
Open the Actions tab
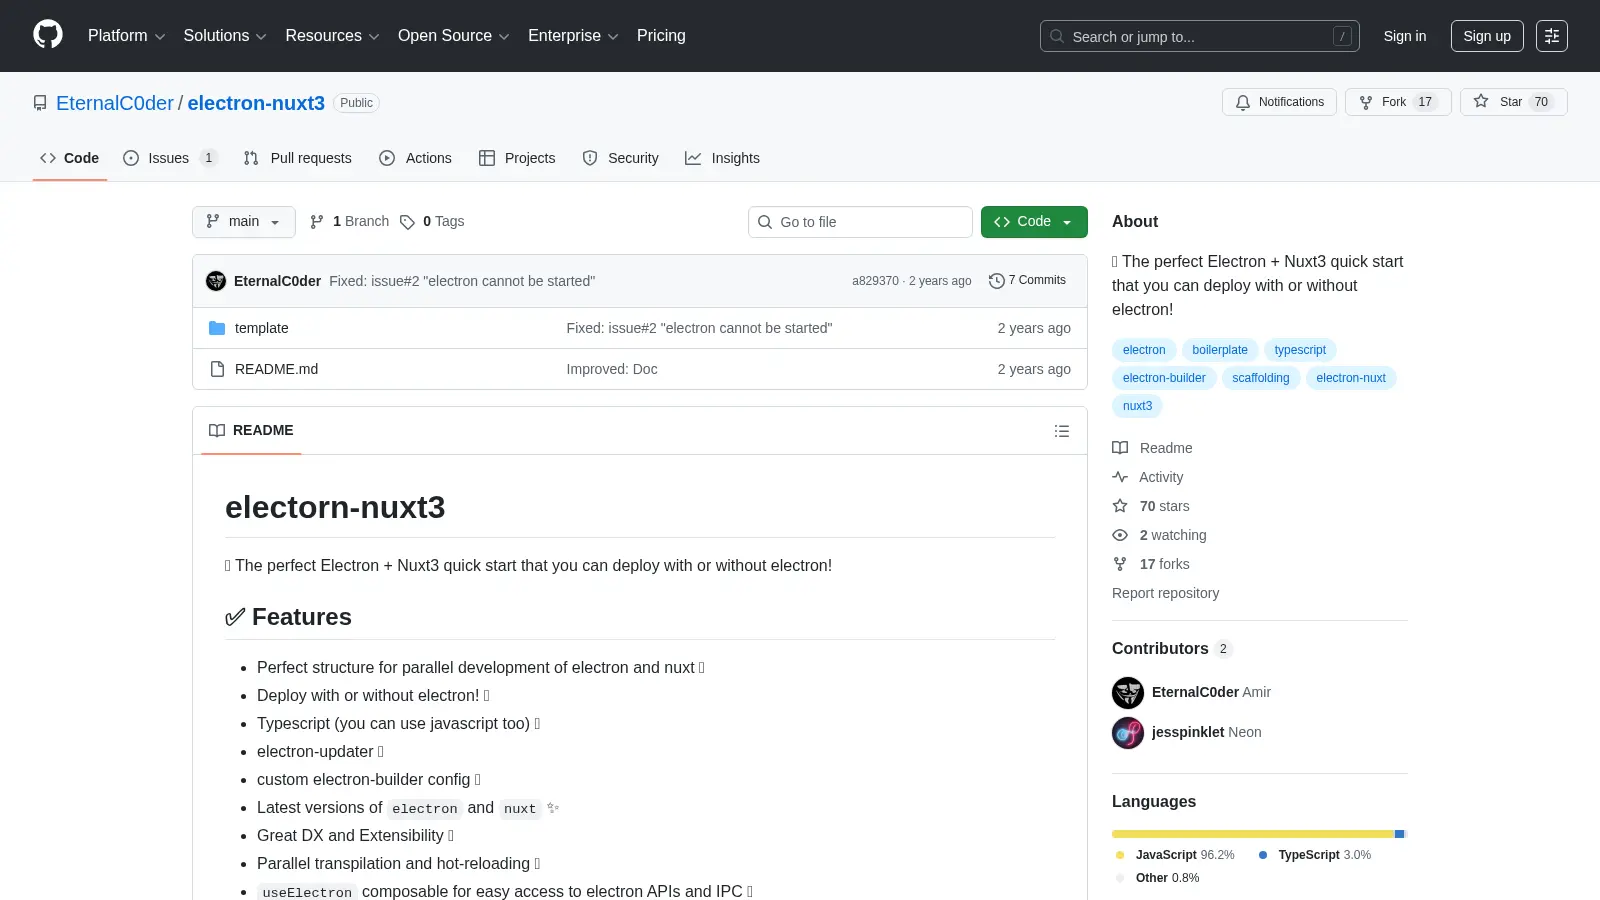pos(415,158)
